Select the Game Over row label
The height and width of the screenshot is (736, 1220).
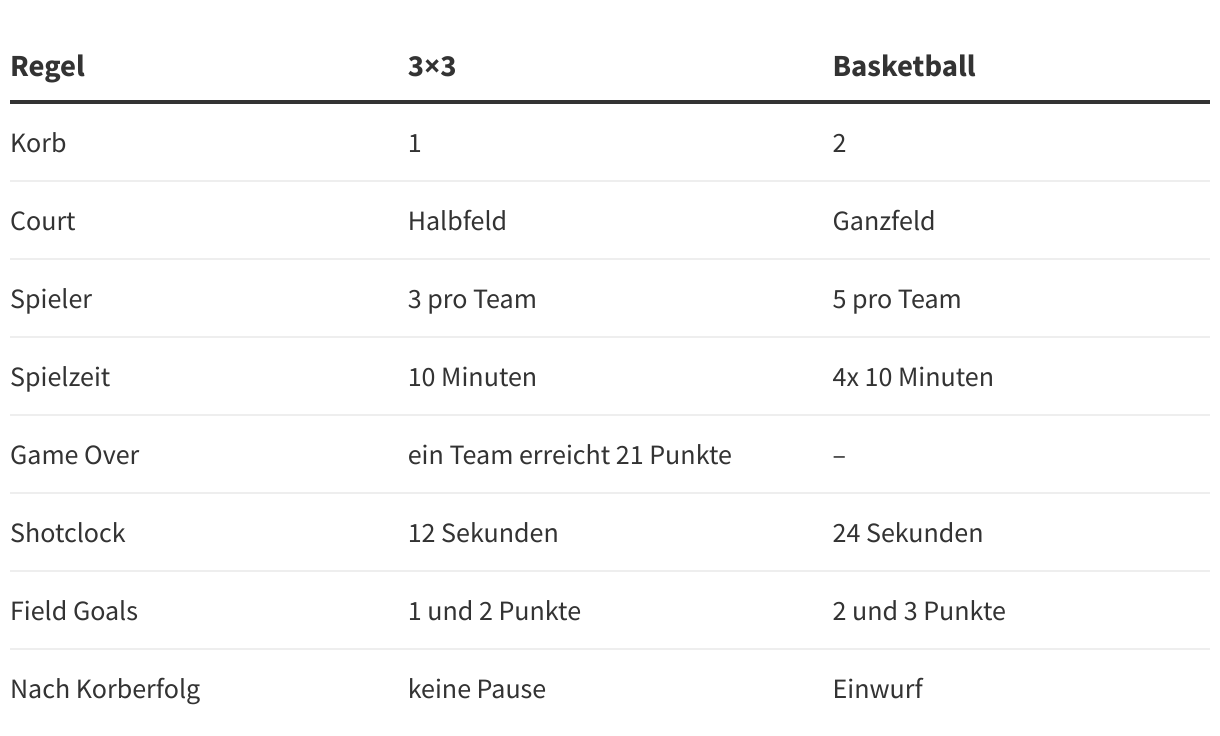point(75,455)
